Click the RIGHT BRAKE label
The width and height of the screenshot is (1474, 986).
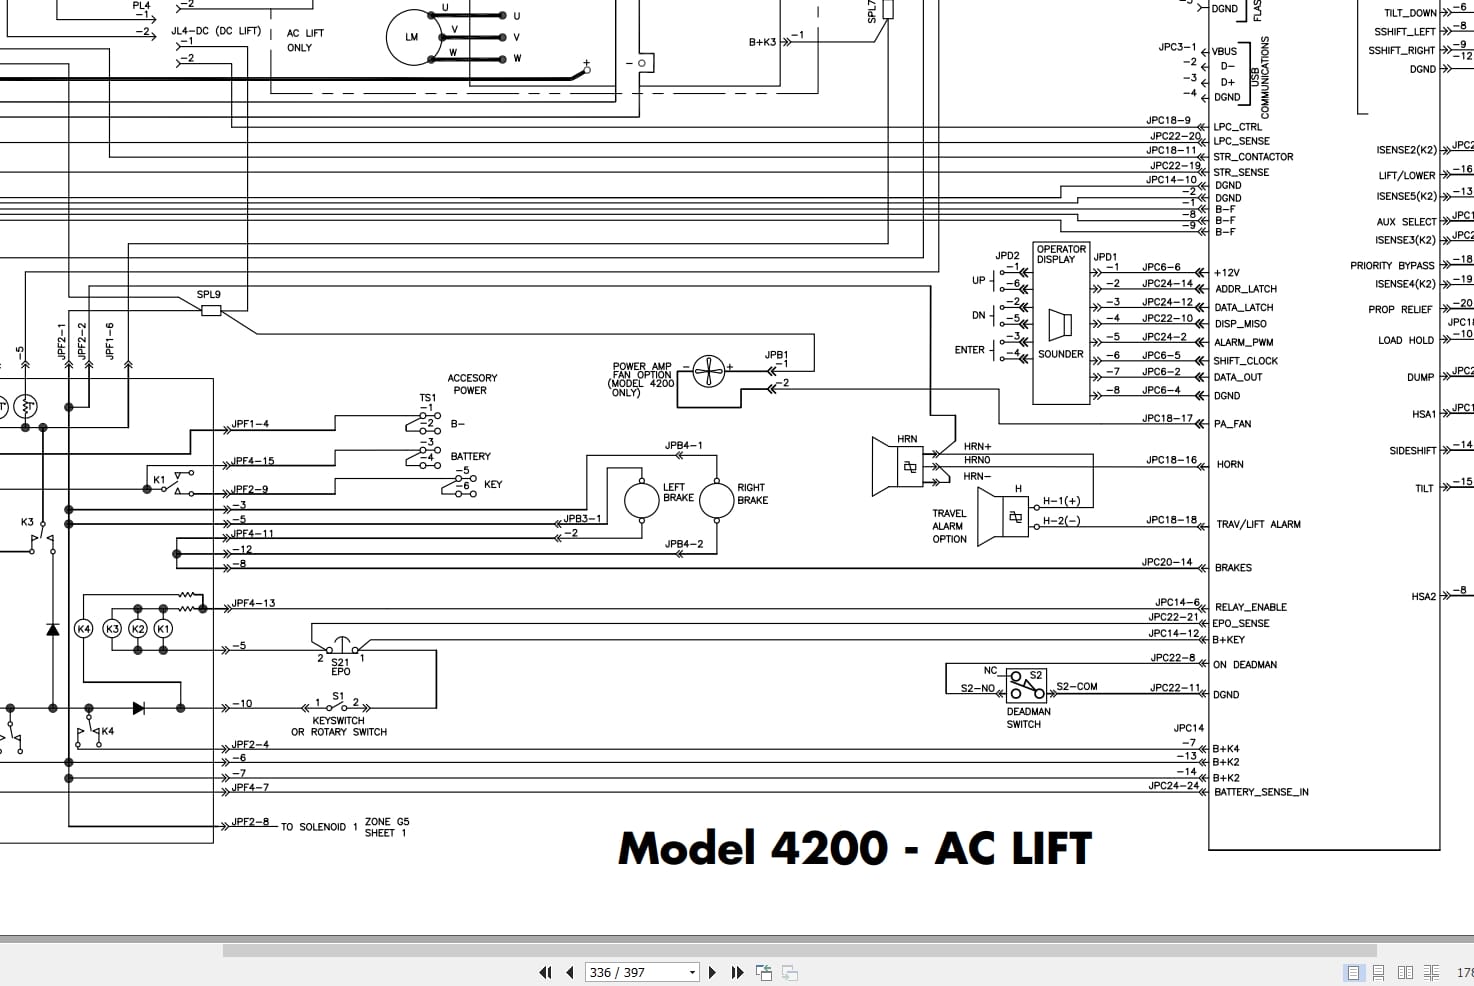pyautogui.click(x=753, y=494)
